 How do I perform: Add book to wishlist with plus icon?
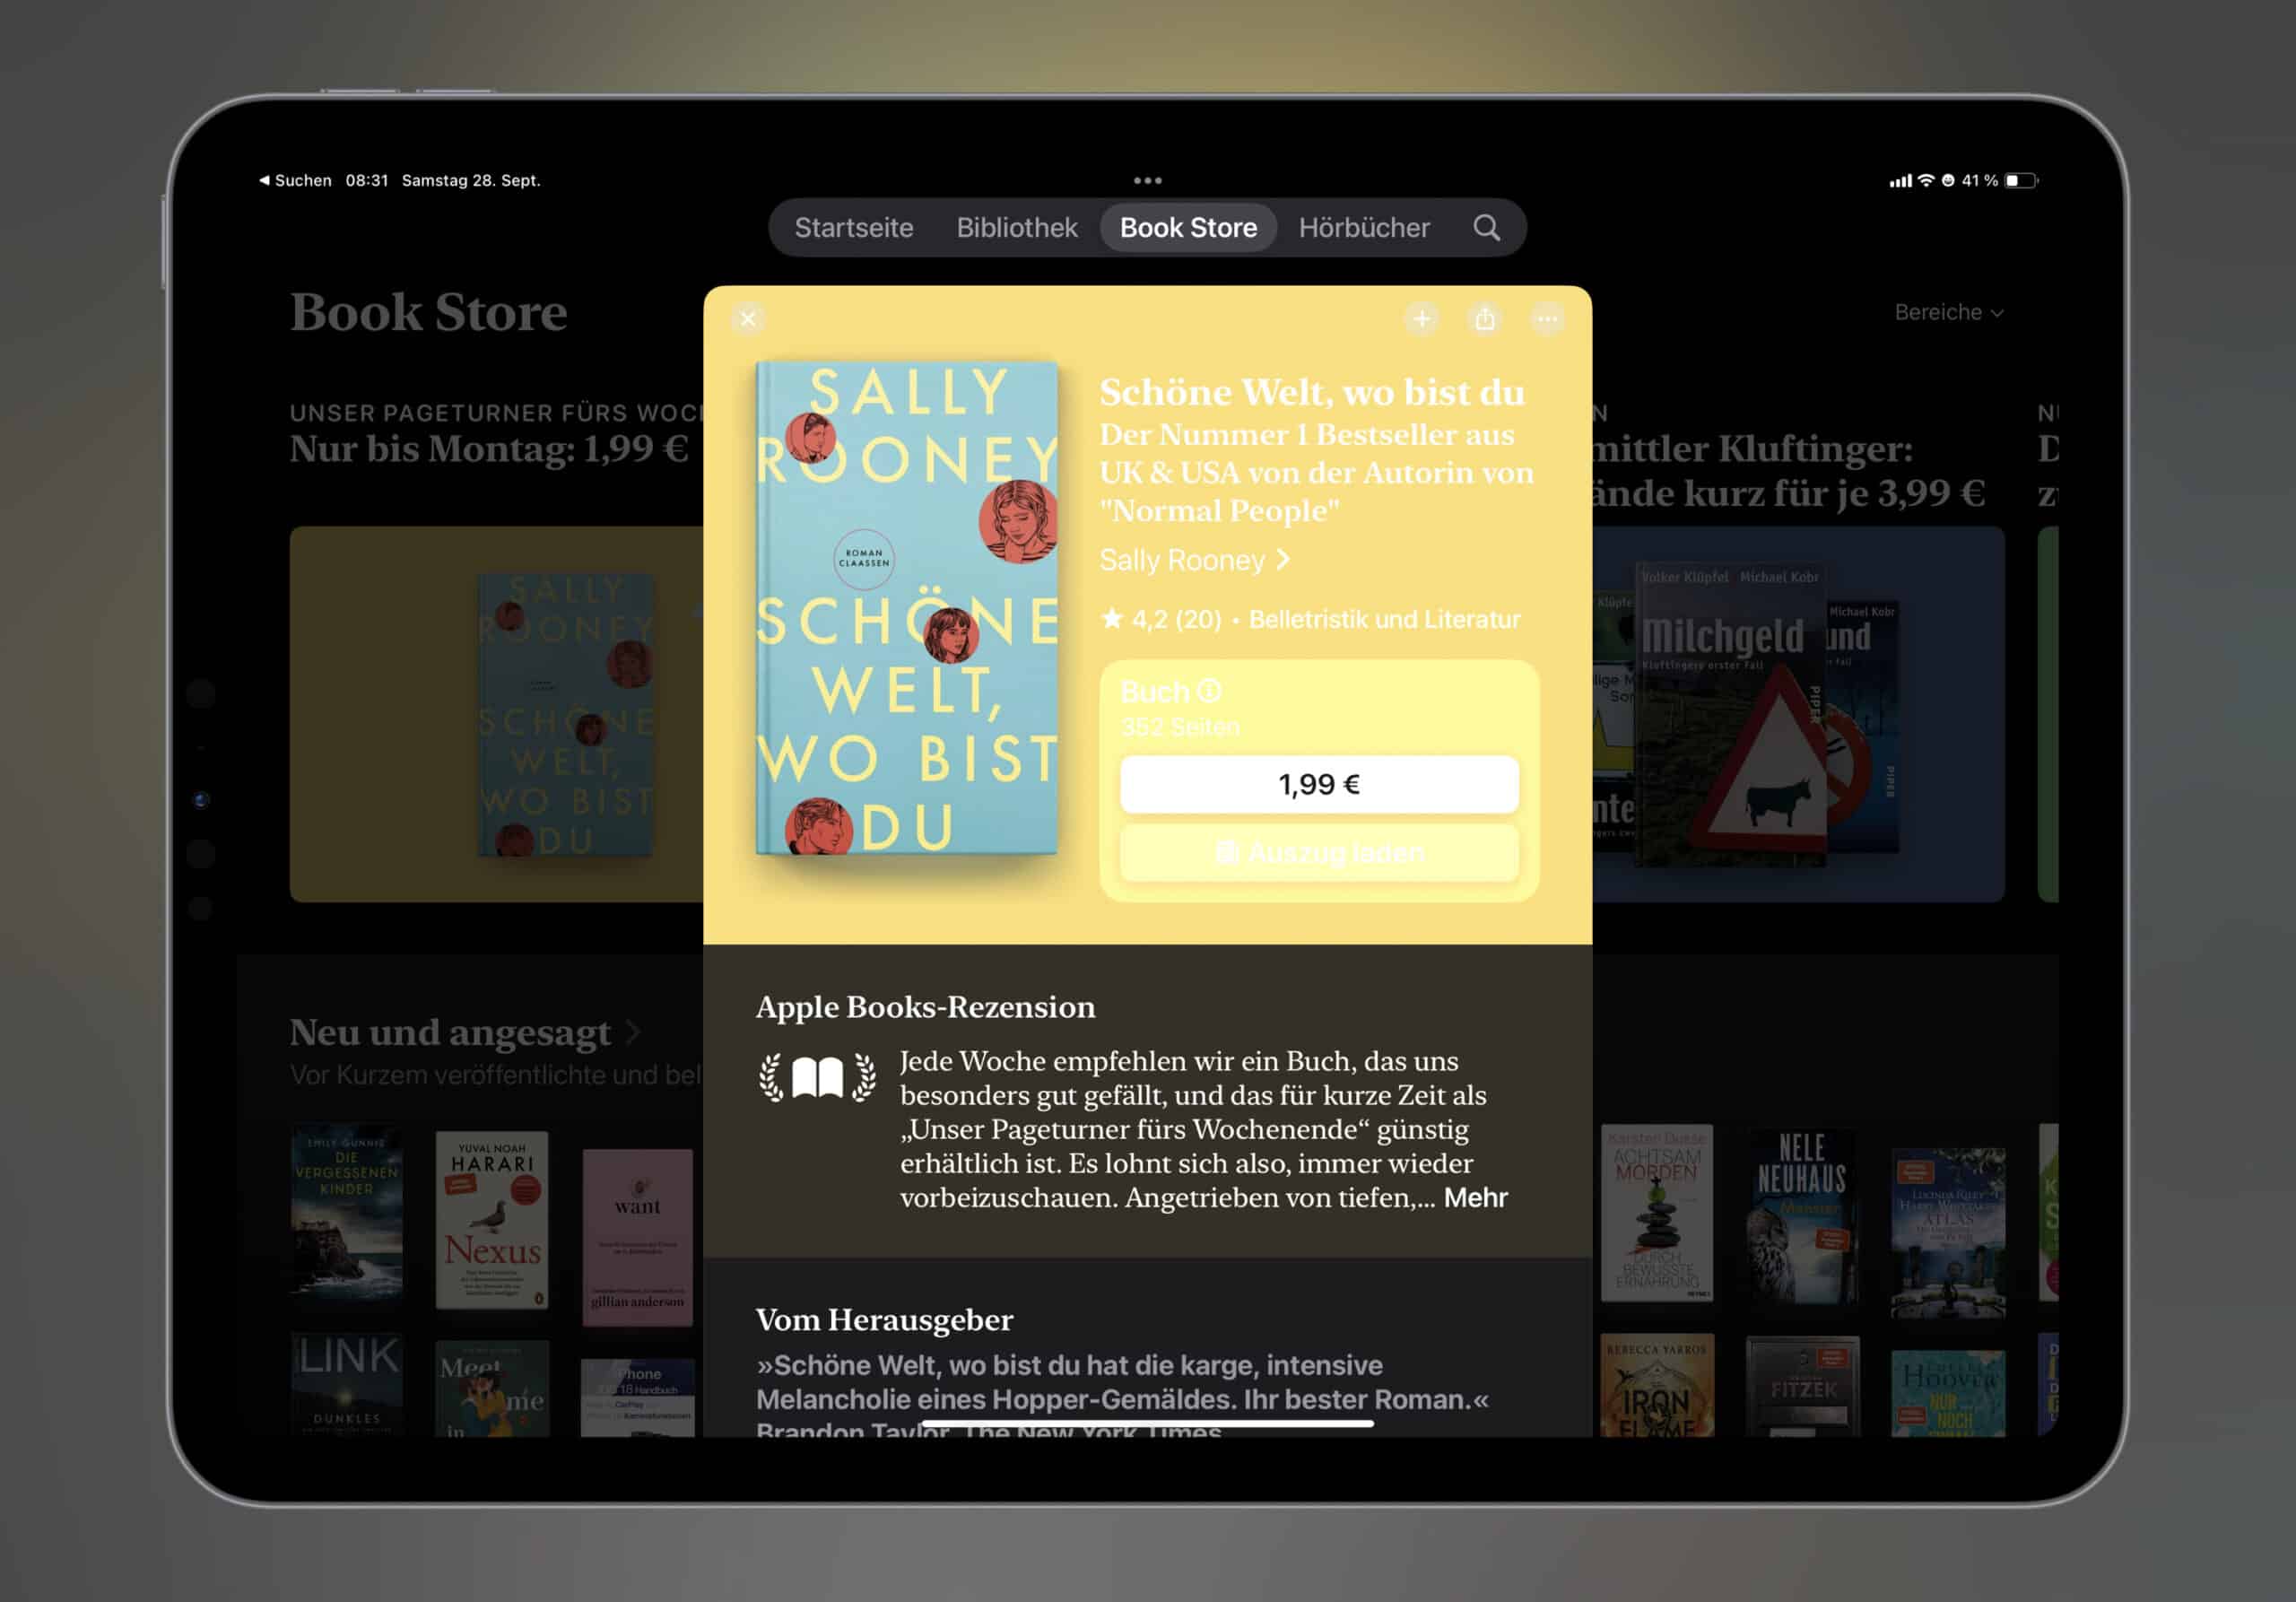point(1422,319)
